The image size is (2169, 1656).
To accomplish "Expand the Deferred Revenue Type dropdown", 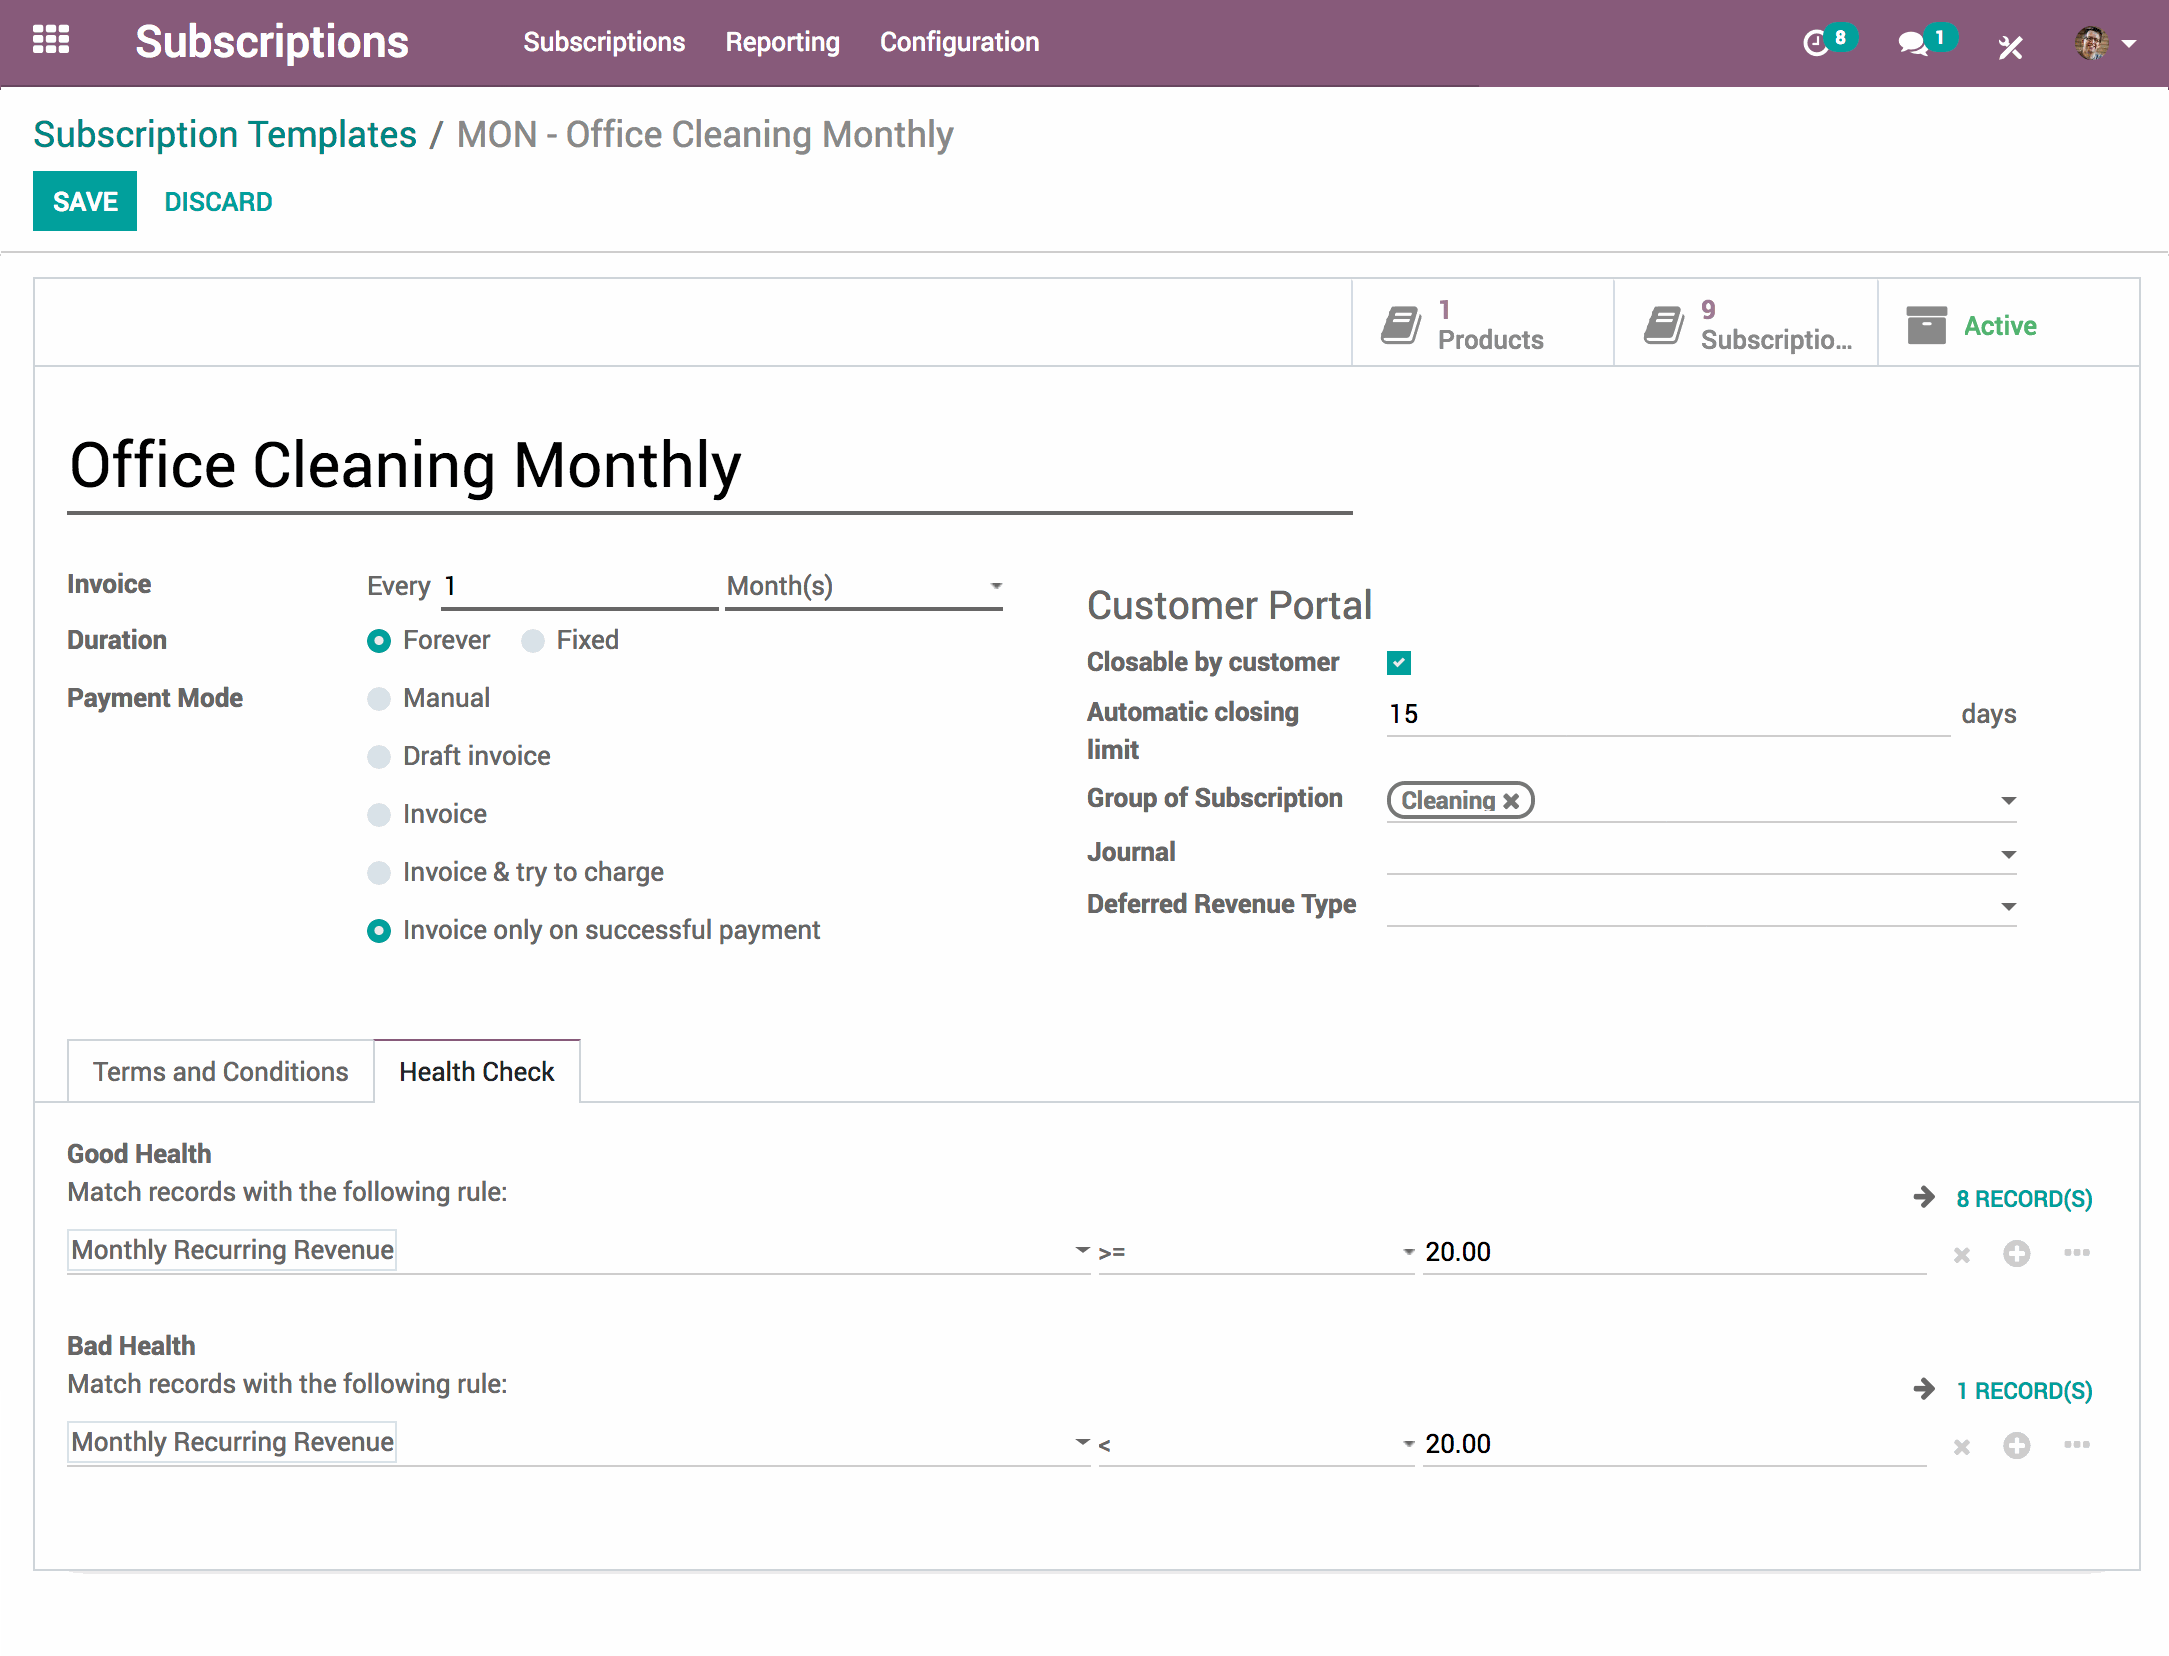I will 2009,906.
